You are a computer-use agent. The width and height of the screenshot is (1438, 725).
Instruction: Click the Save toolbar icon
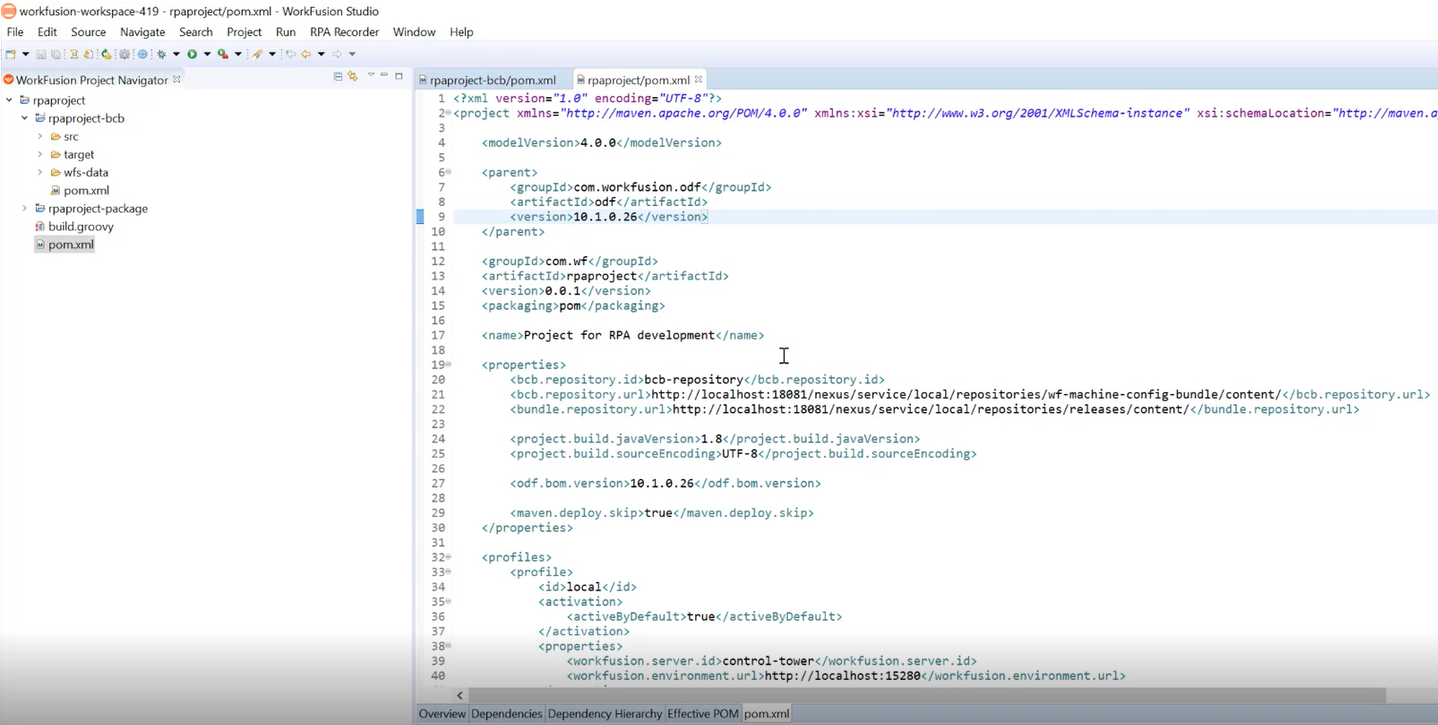coord(41,54)
